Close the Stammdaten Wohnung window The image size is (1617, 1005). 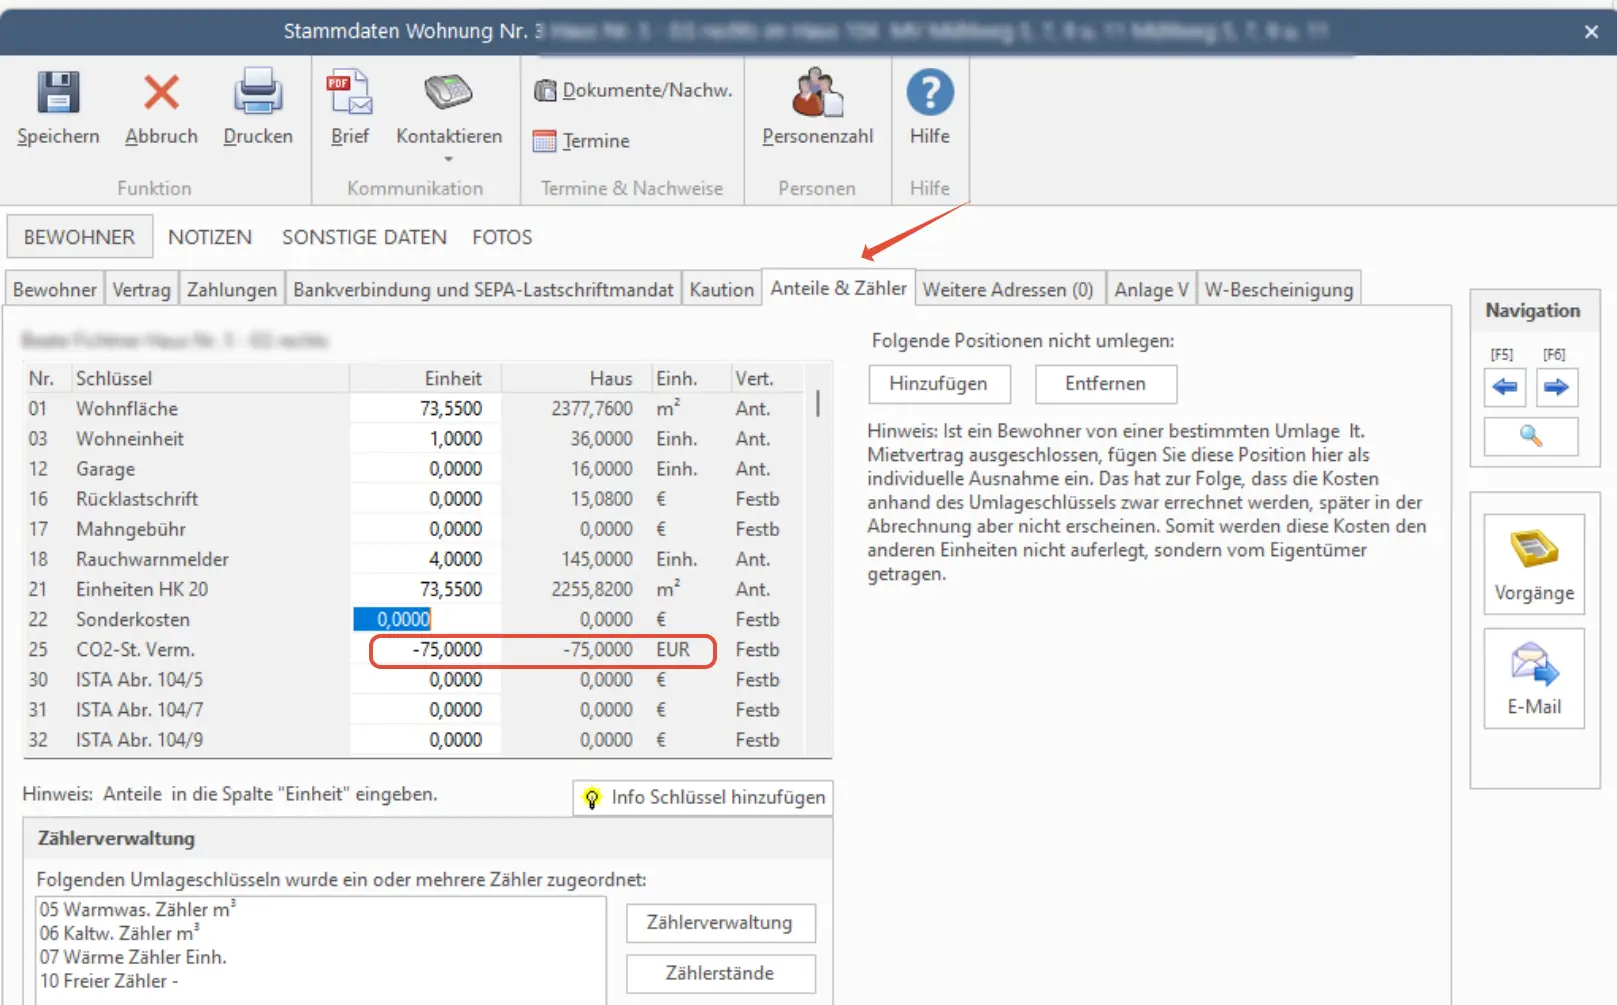click(1591, 32)
